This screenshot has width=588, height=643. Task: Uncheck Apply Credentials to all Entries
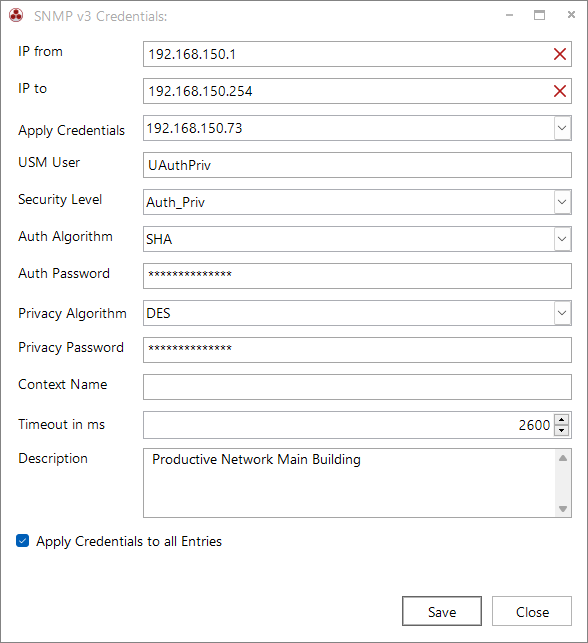pos(23,540)
